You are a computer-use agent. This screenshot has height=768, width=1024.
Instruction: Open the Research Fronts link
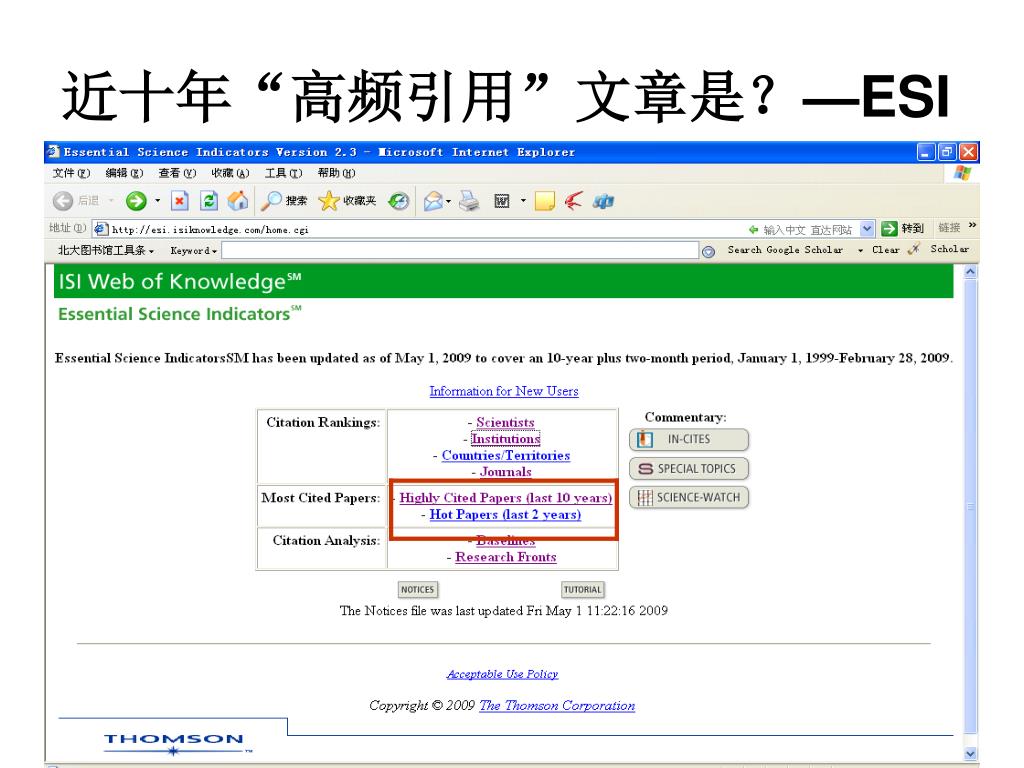coord(505,557)
